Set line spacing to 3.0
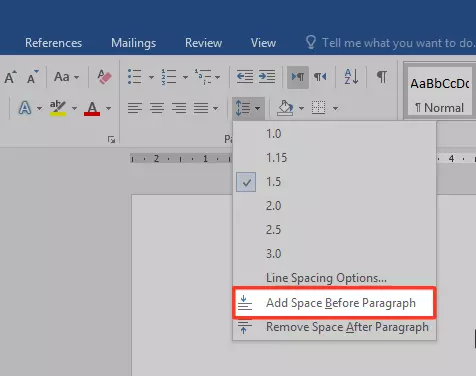The image size is (476, 376). pyautogui.click(x=334, y=254)
